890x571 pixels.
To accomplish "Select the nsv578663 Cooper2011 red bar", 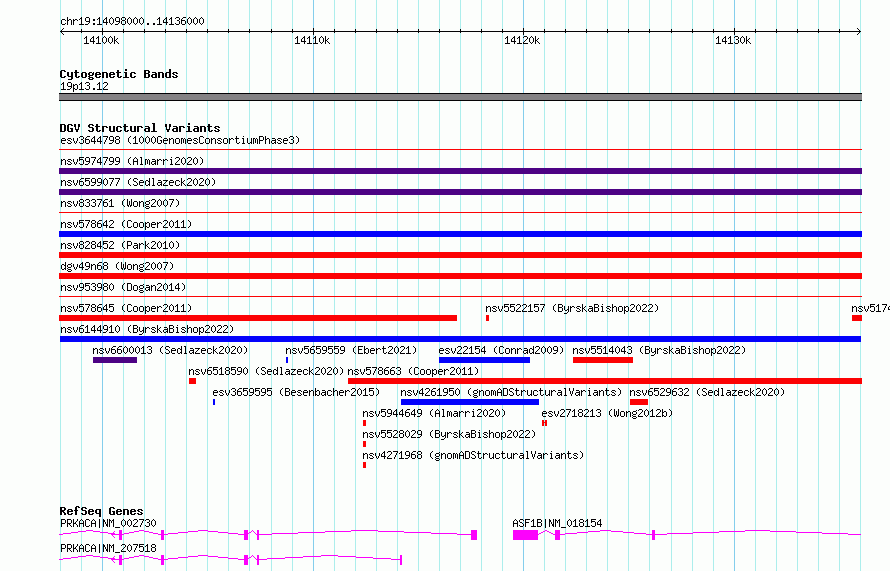I will pos(605,381).
